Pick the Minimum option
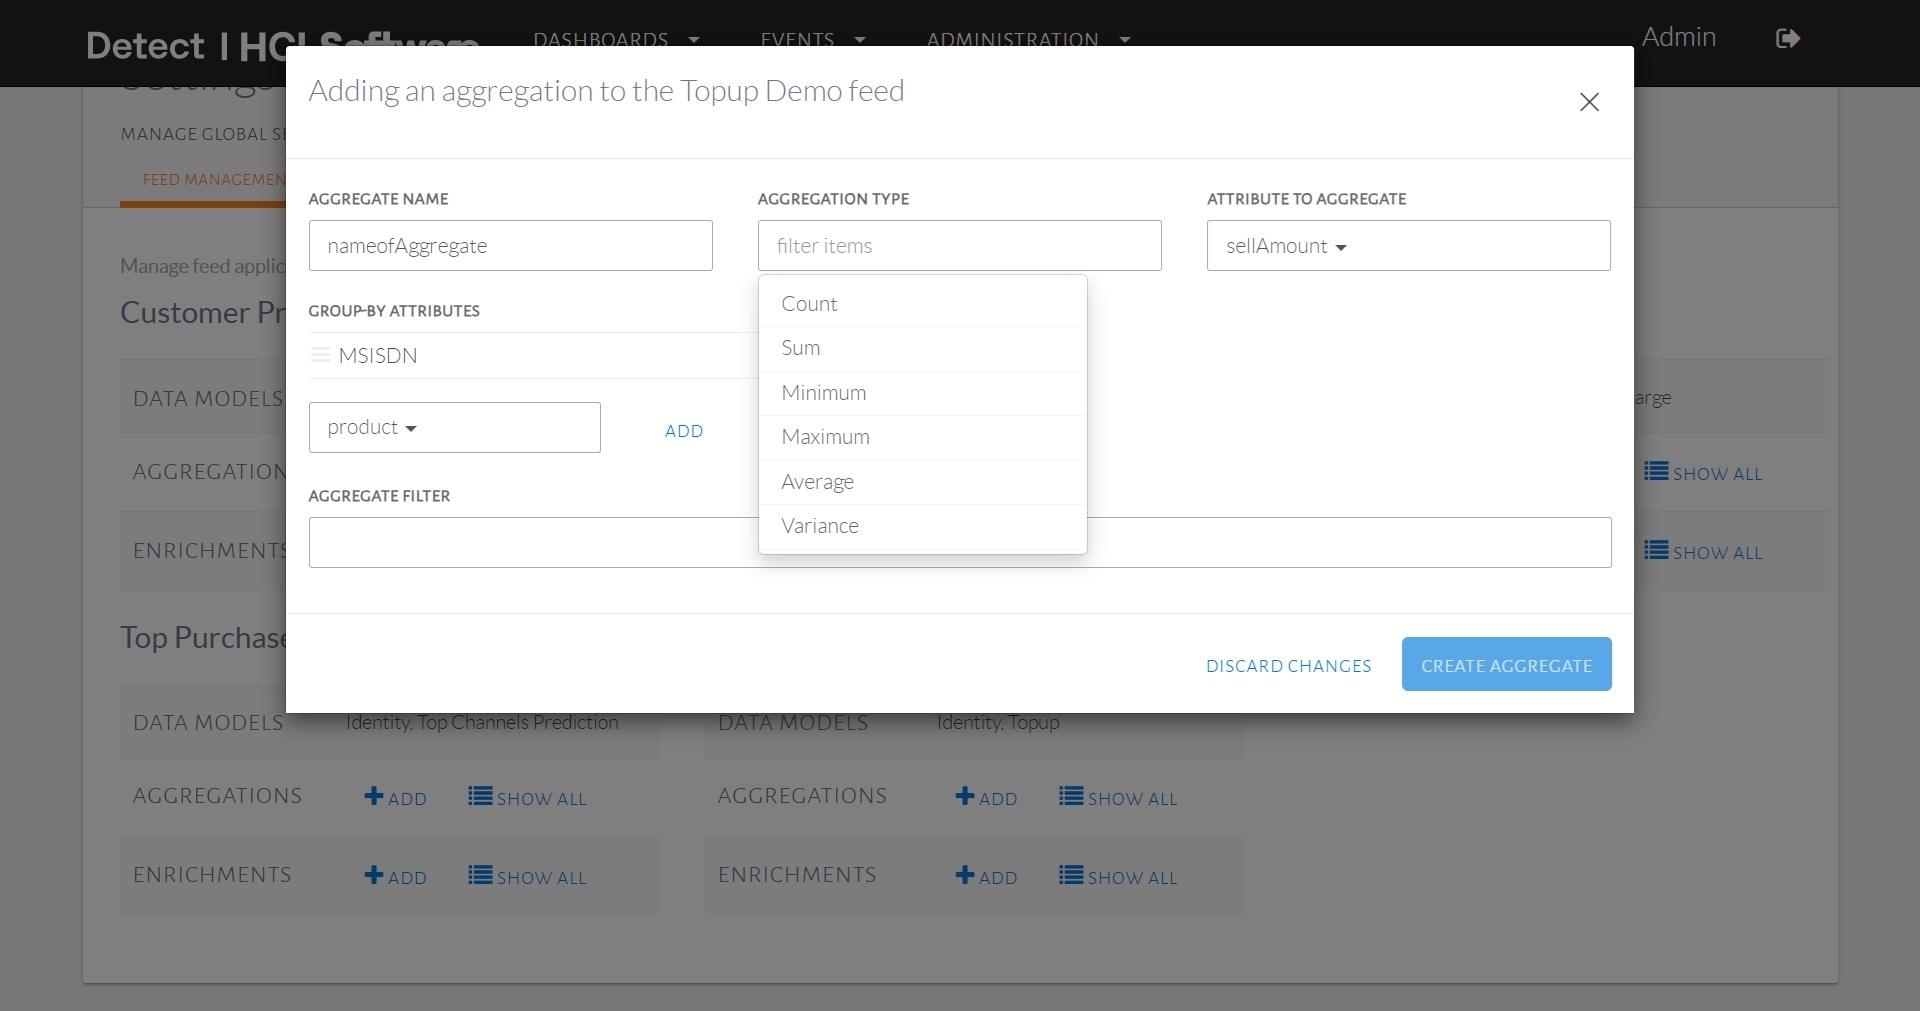Viewport: 1920px width, 1011px height. pyautogui.click(x=823, y=393)
